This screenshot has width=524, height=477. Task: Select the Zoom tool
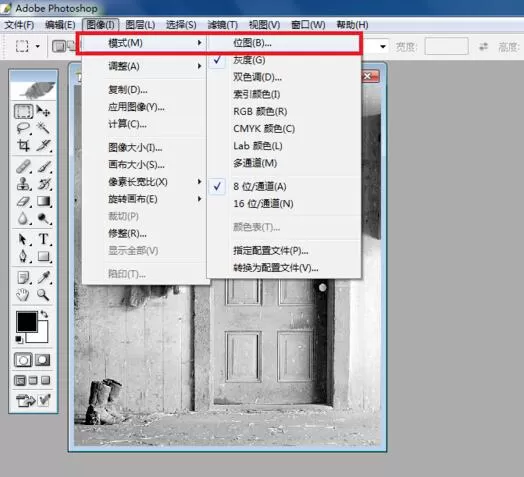click(43, 295)
